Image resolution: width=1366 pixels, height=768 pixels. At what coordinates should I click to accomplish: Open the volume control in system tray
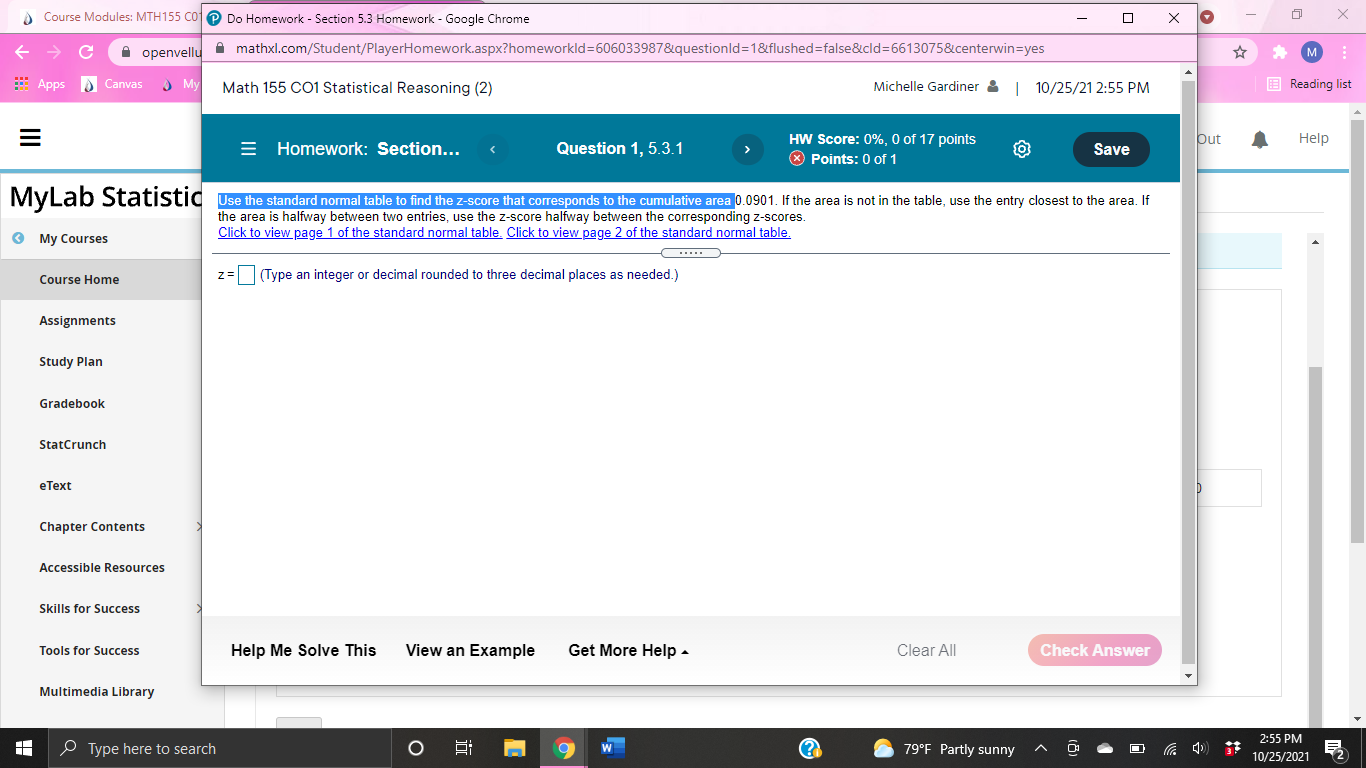pos(1201,748)
